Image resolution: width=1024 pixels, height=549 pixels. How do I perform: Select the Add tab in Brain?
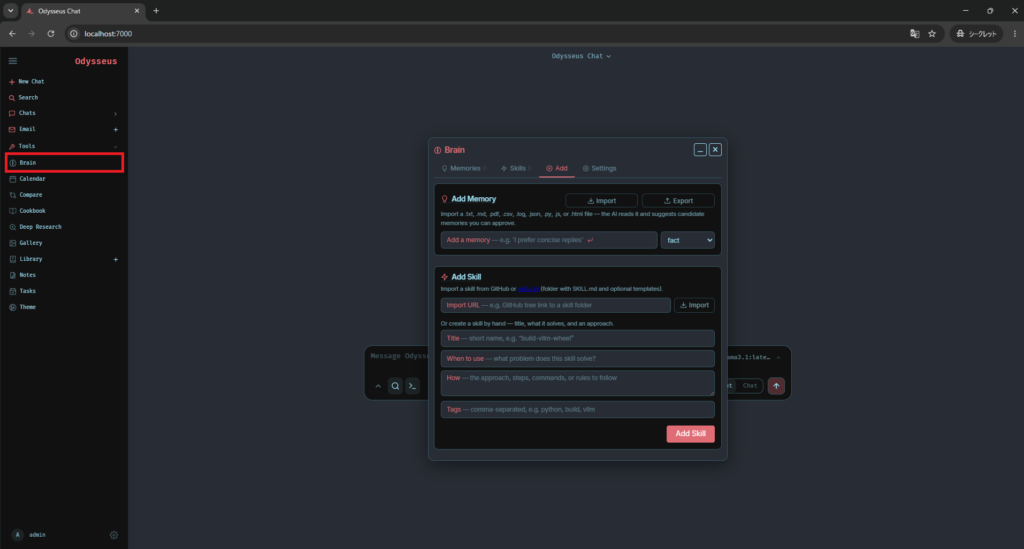click(557, 168)
